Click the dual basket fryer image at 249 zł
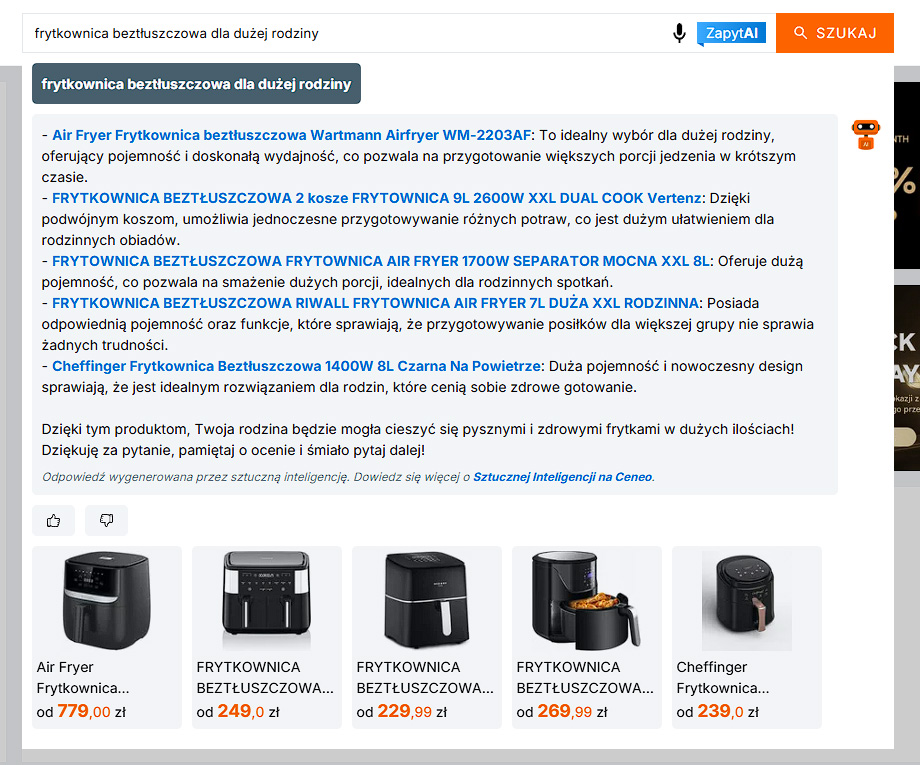920x765 pixels. 267,601
